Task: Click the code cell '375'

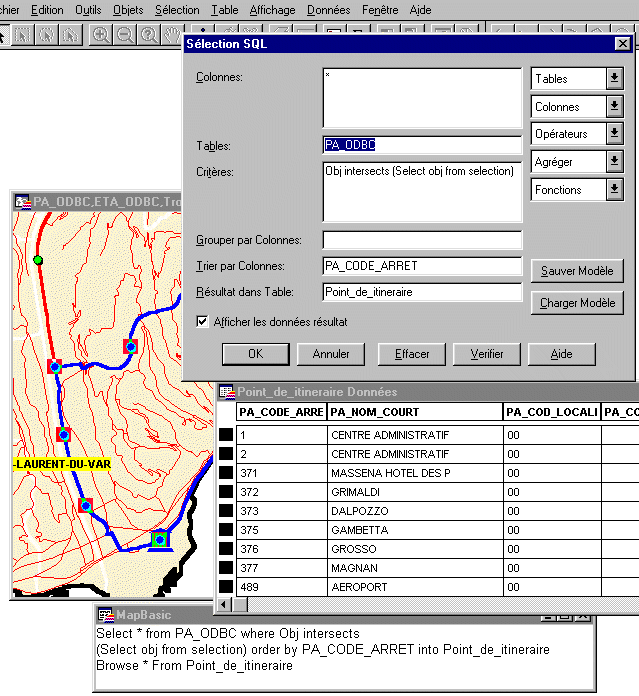Action: (x=281, y=530)
